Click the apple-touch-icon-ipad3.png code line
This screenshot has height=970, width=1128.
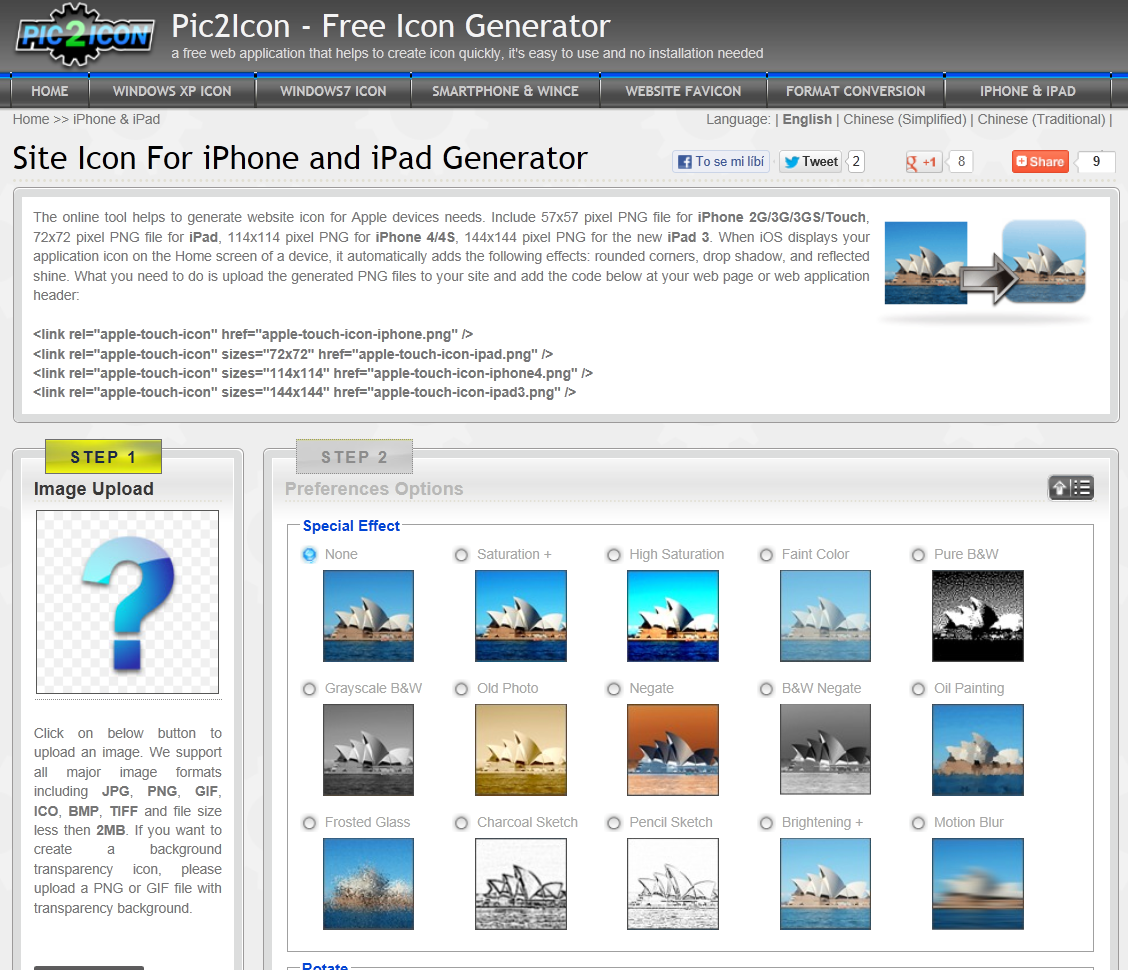(x=304, y=392)
